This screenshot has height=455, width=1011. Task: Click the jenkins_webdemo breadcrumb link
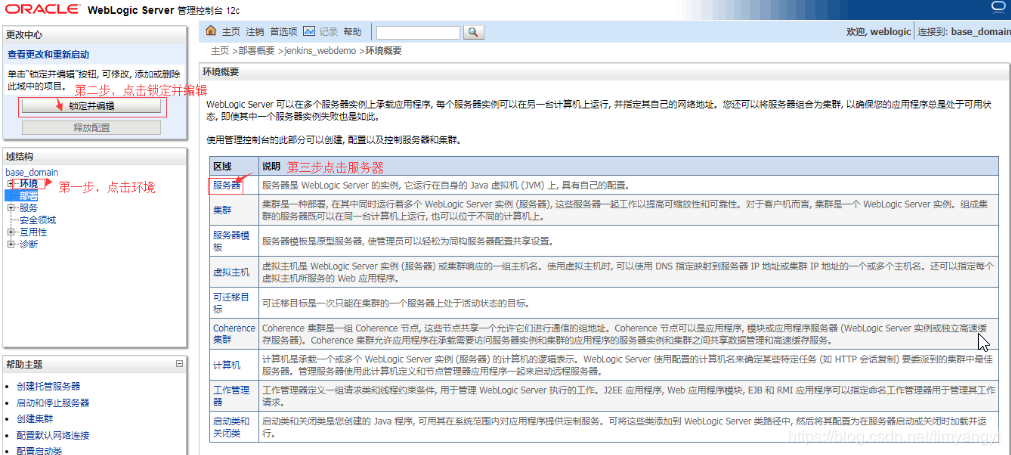click(320, 51)
